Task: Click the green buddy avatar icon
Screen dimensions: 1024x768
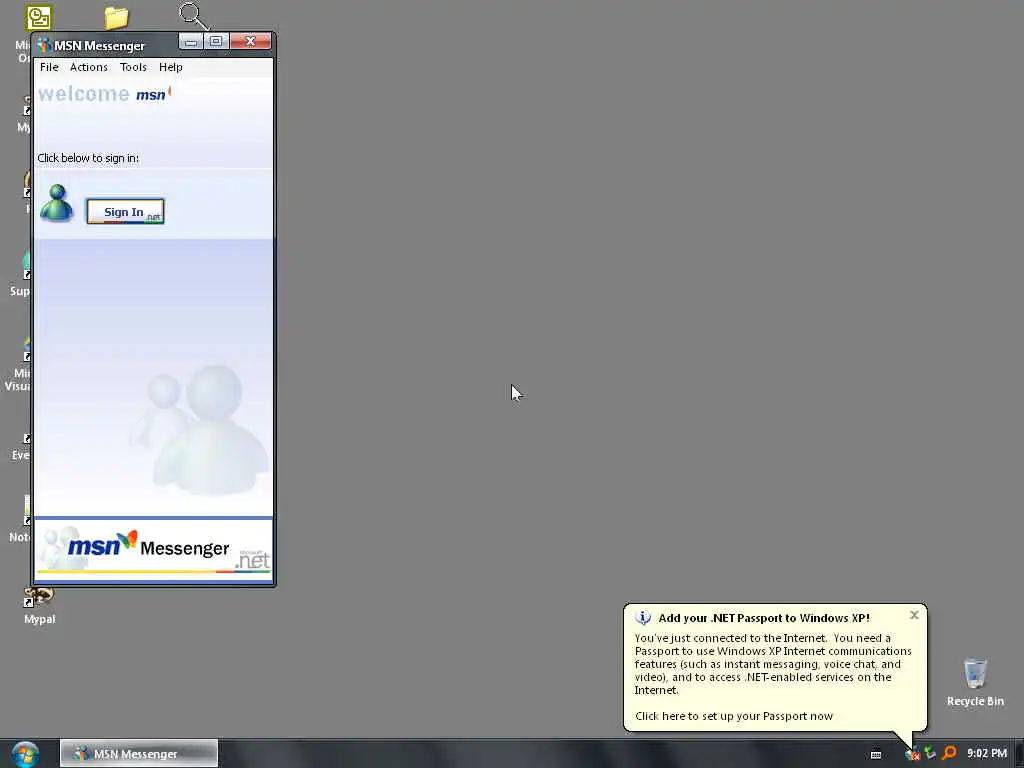Action: point(57,203)
